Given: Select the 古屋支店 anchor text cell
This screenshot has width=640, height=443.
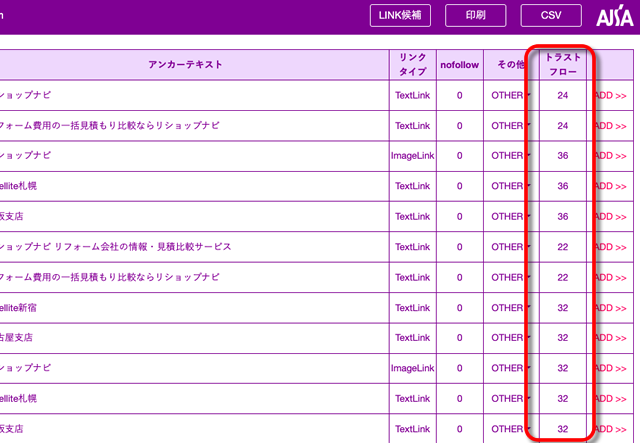Looking at the screenshot, I should click(194, 338).
